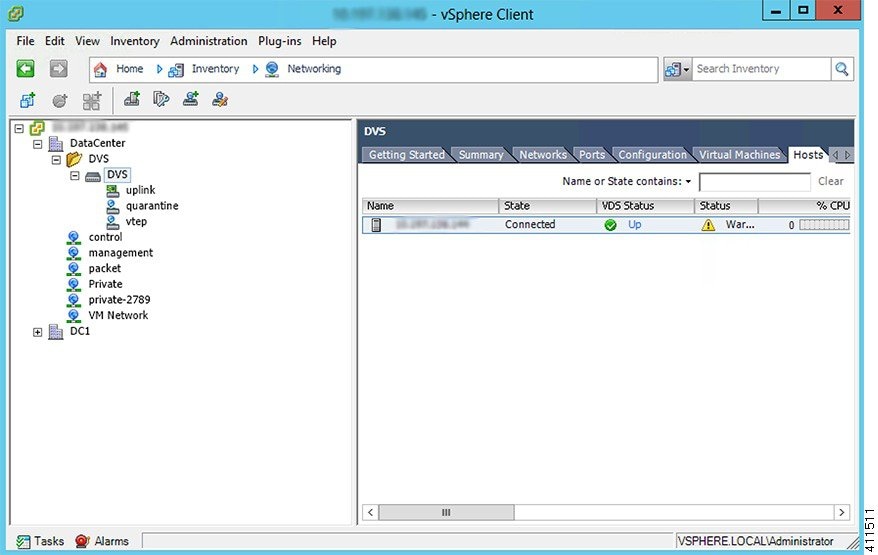The width and height of the screenshot is (878, 555).
Task: Click the horizontal scrollbar left arrow
Action: [x=370, y=512]
